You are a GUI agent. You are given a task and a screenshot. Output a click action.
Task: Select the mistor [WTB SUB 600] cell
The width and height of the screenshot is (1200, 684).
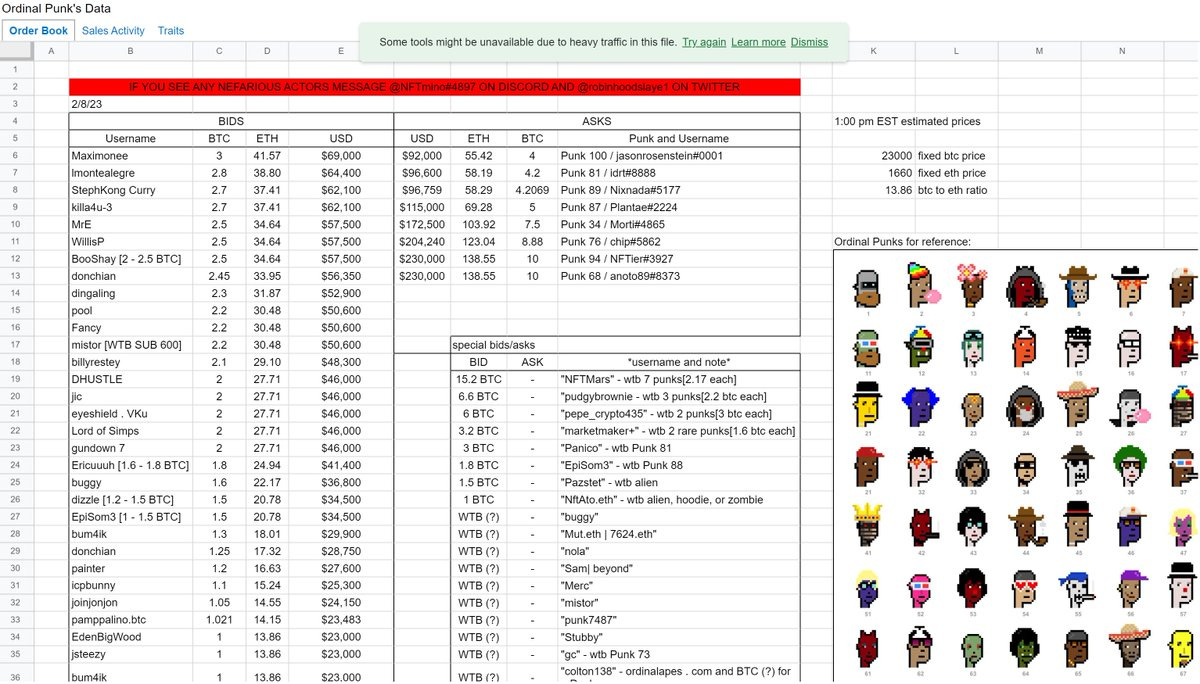(130, 345)
